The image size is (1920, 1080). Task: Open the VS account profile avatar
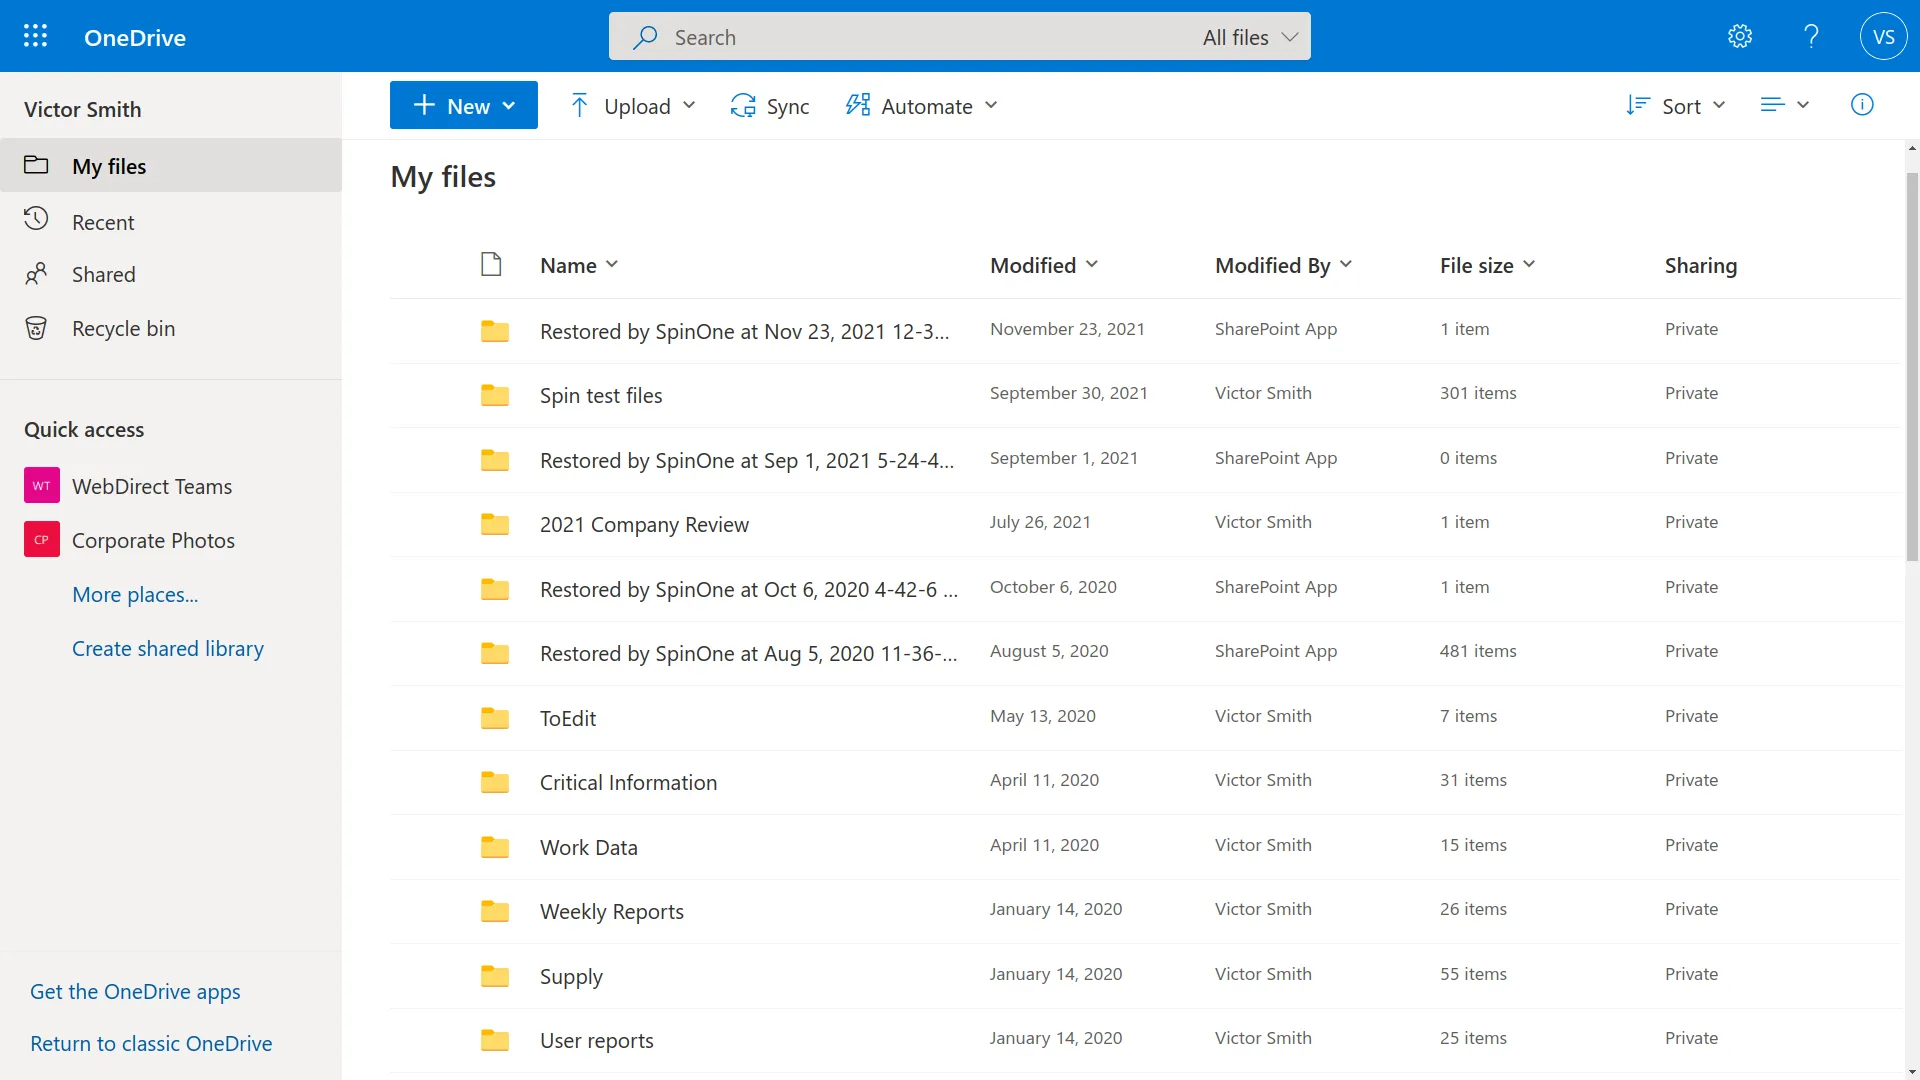click(x=1884, y=36)
